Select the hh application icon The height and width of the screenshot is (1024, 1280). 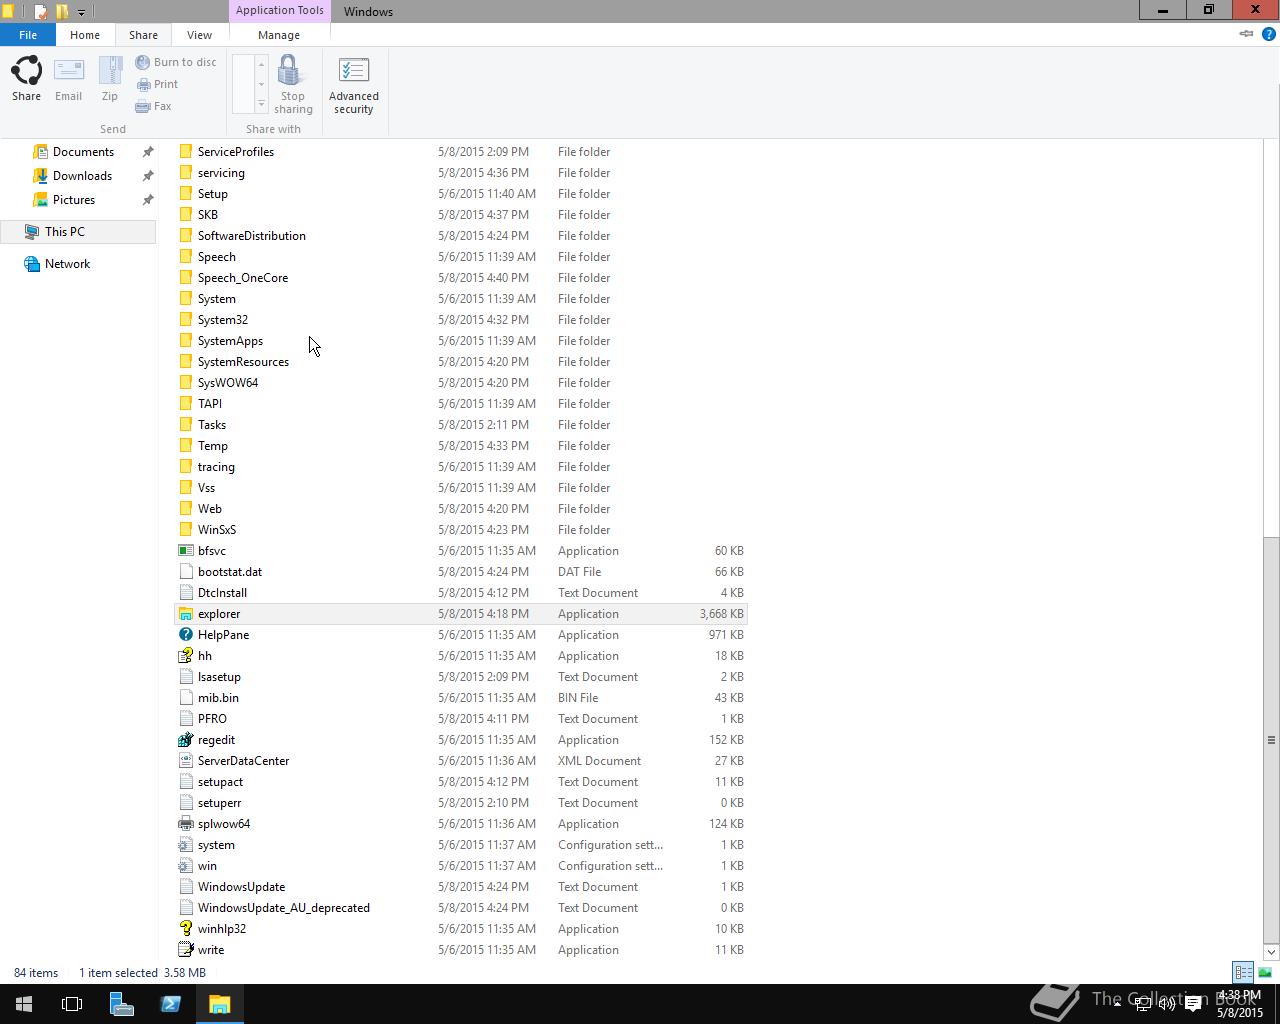pos(185,656)
